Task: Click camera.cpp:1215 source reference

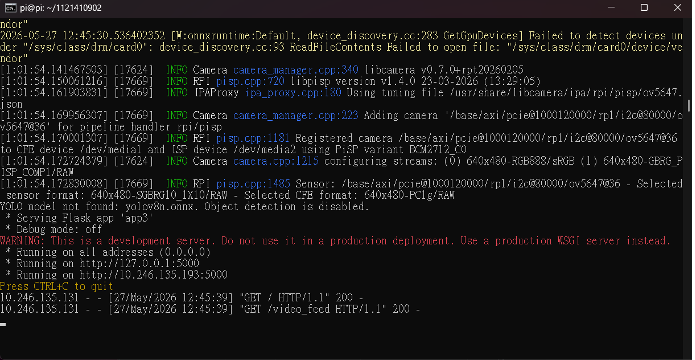Action: click(276, 161)
